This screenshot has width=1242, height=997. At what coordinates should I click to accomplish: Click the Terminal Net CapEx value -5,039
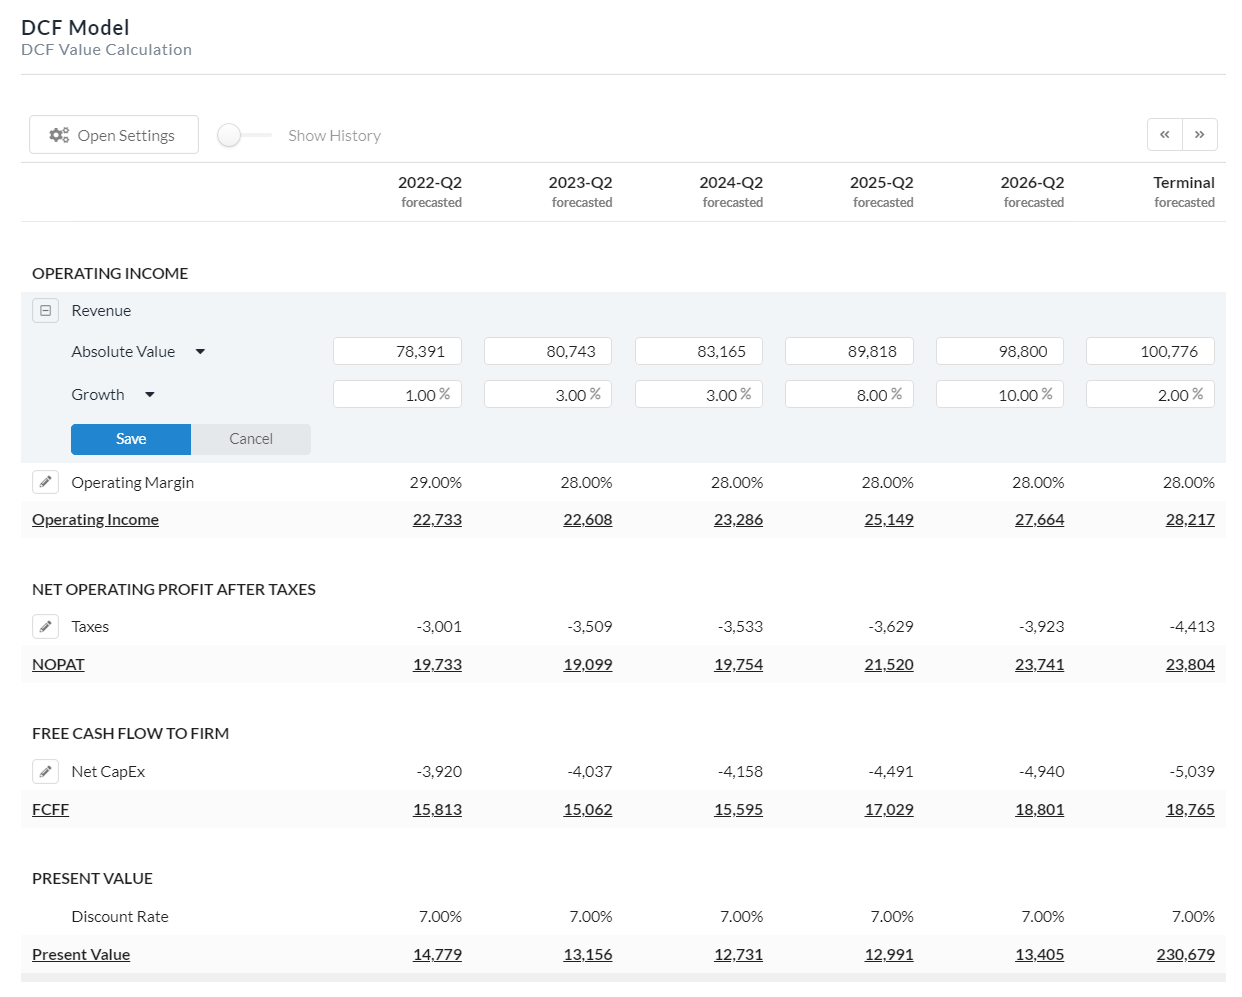tap(1192, 771)
